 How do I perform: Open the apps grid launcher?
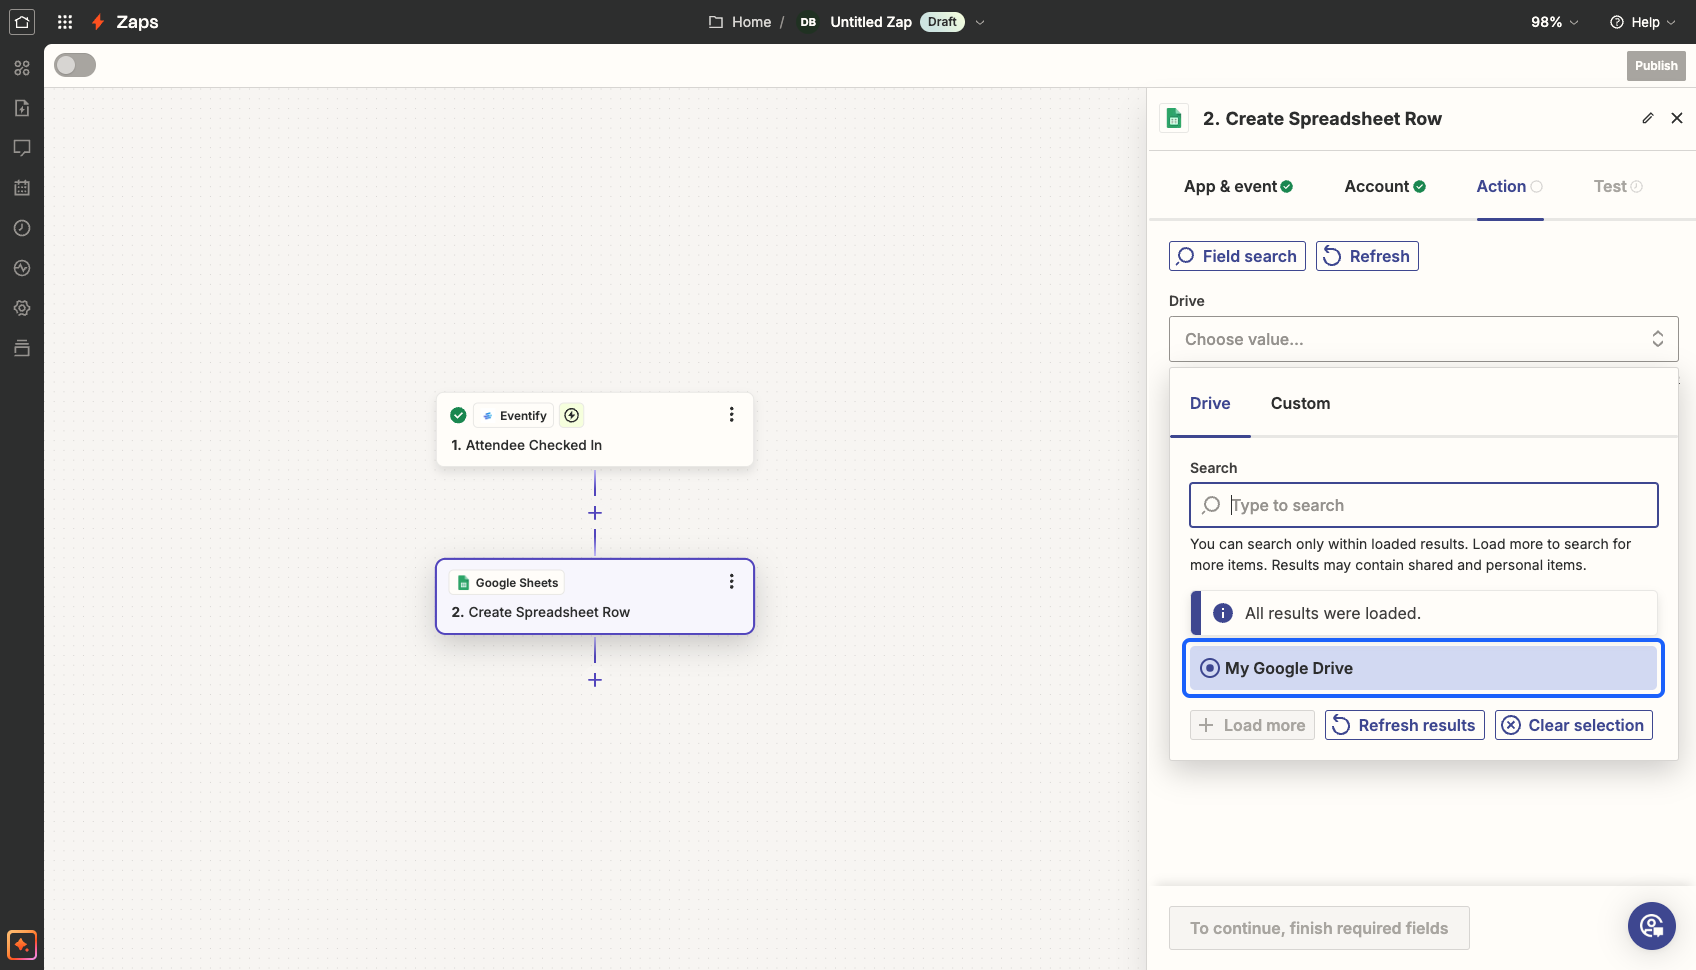[x=65, y=22]
